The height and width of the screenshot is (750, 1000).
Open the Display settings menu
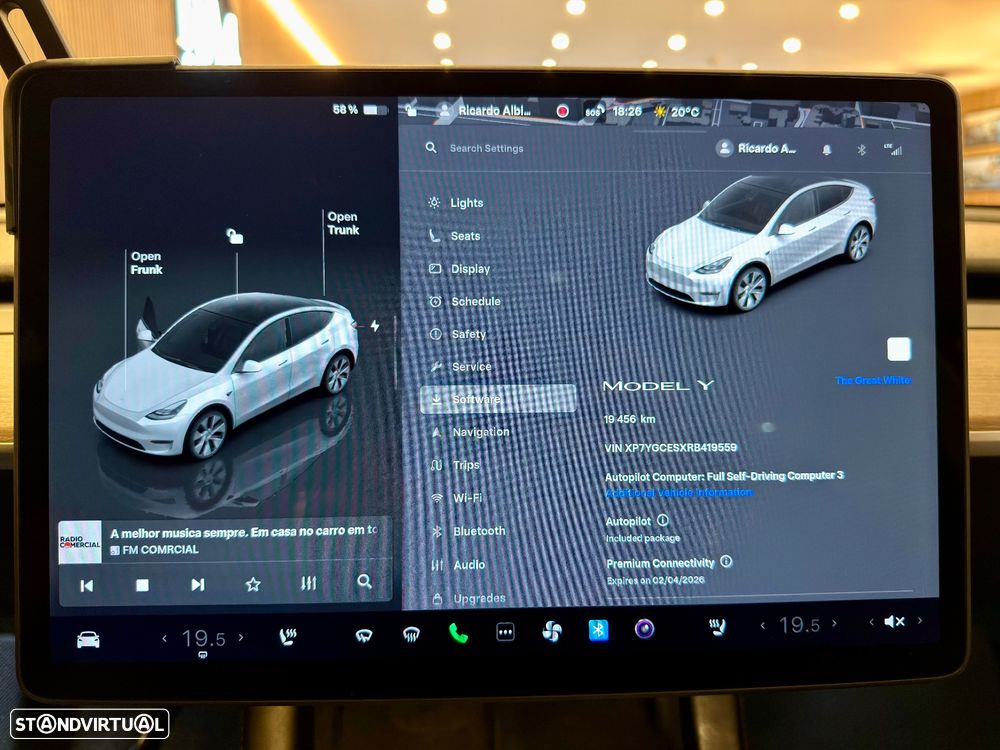pos(460,269)
